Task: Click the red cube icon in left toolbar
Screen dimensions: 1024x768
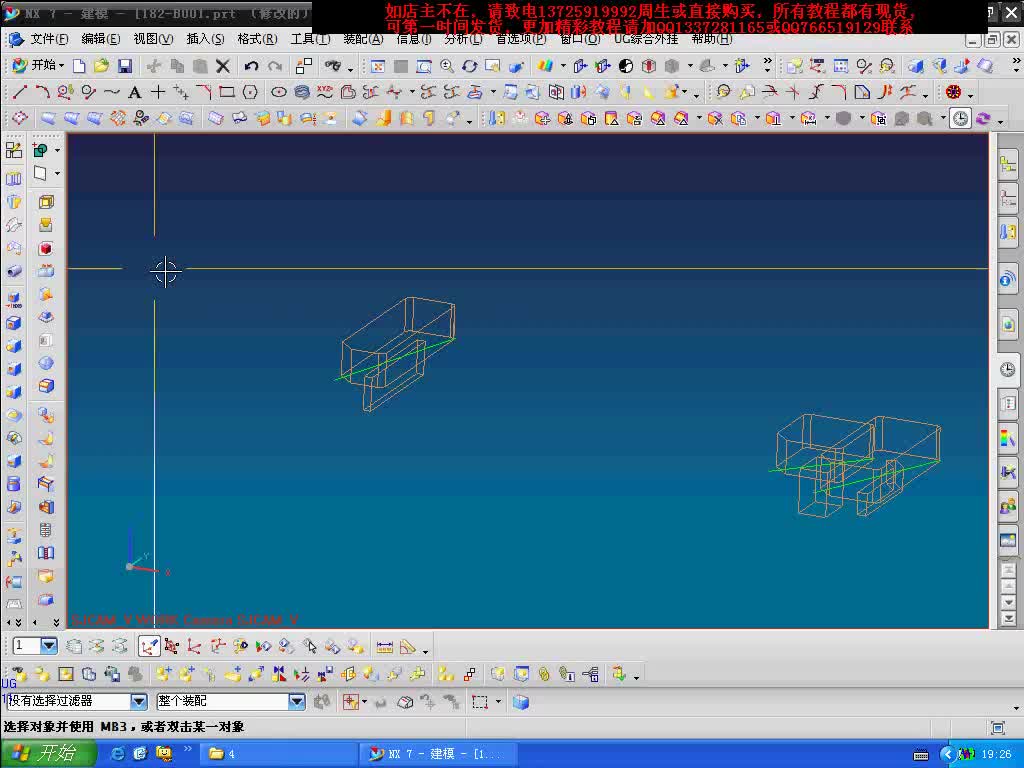Action: [x=46, y=248]
